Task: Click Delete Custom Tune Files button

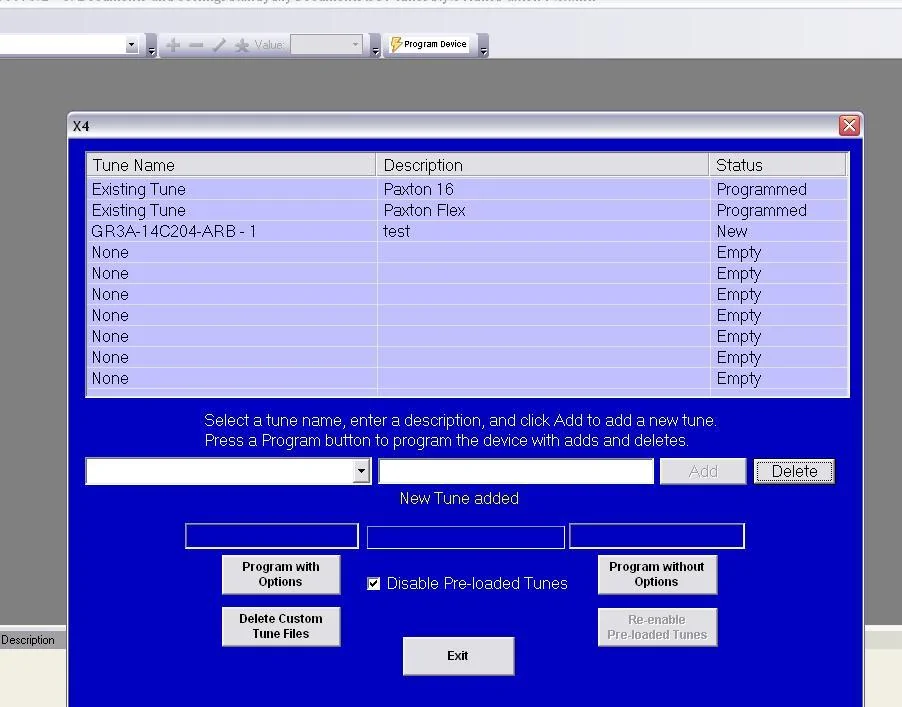Action: click(x=281, y=626)
